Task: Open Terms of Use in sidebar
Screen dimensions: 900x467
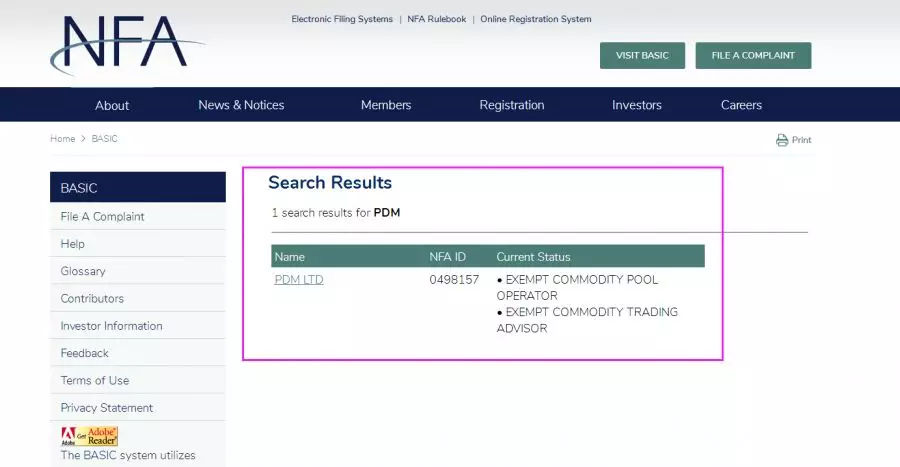Action: click(95, 380)
